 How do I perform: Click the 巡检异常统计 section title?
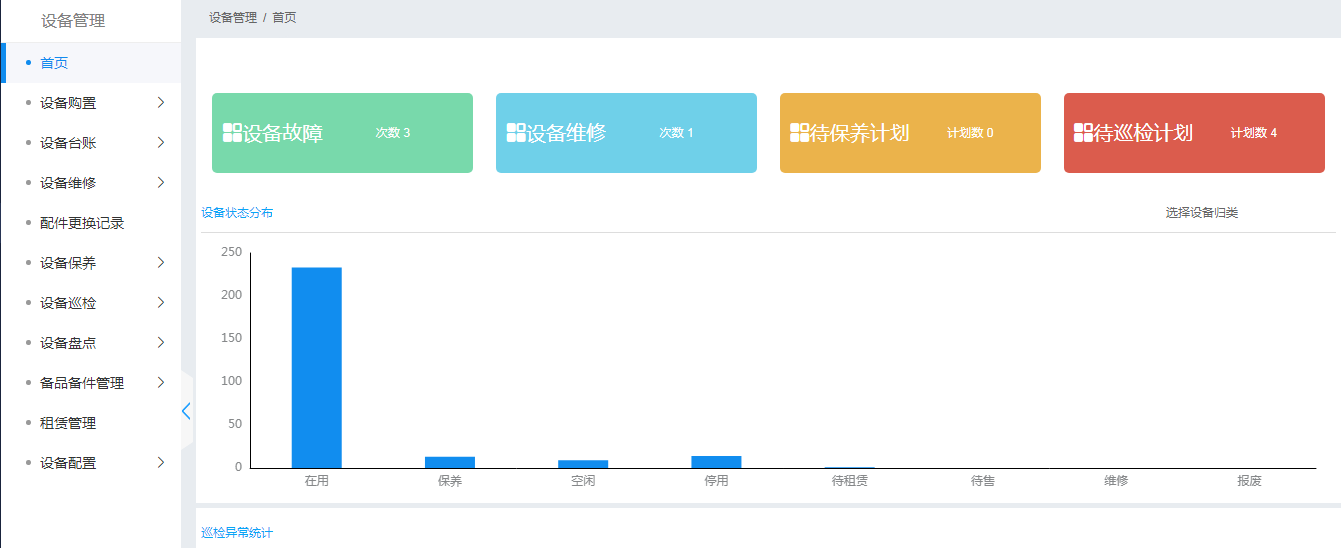pos(237,533)
